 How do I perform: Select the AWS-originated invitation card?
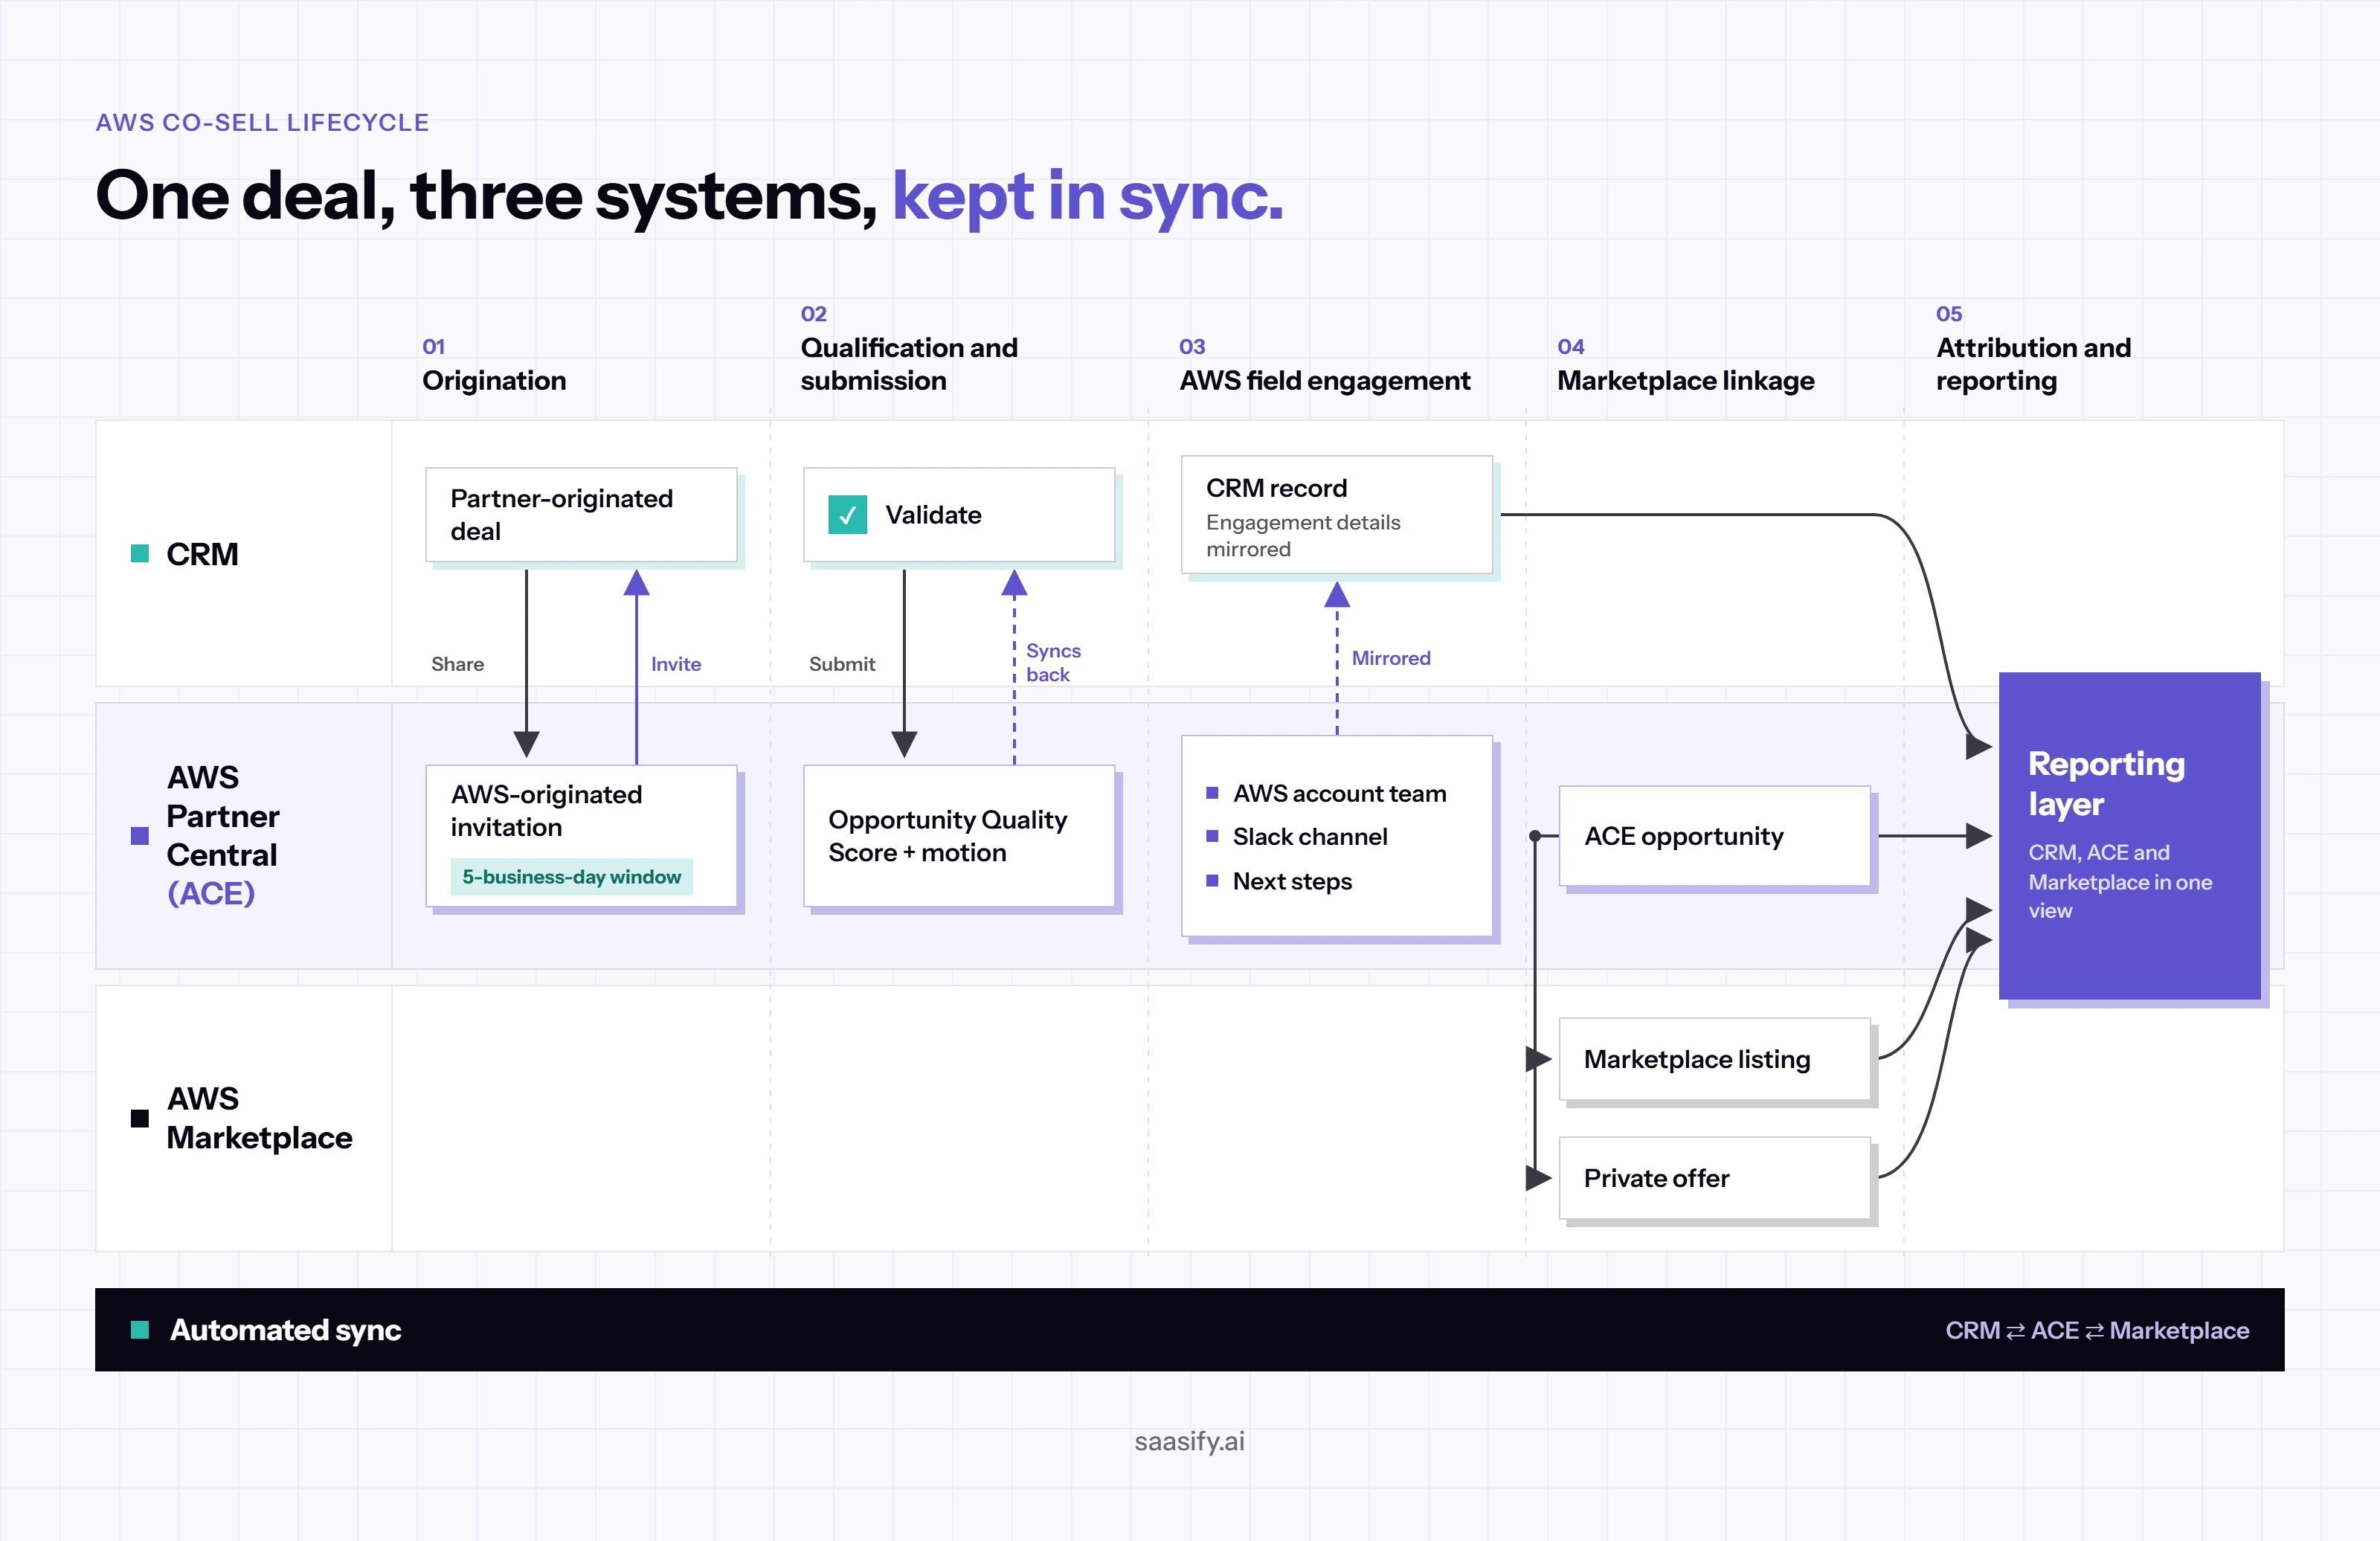pyautogui.click(x=581, y=836)
